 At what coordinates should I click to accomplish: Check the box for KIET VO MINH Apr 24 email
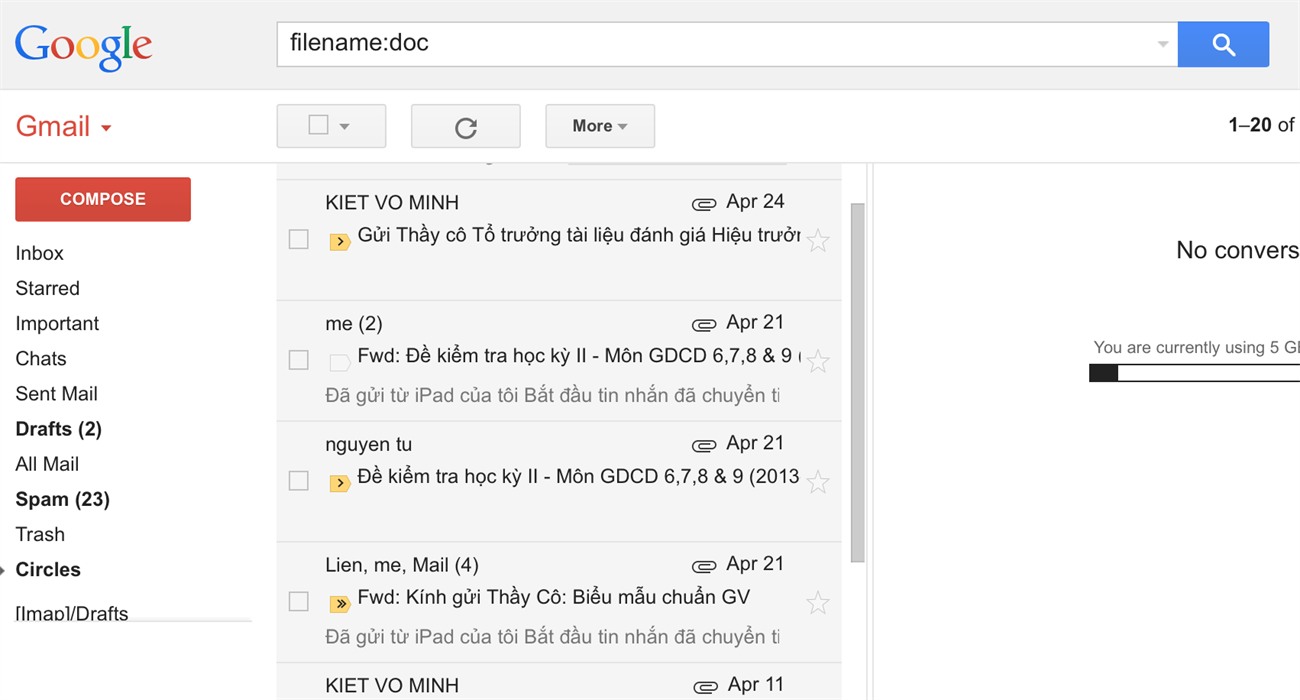coord(298,239)
